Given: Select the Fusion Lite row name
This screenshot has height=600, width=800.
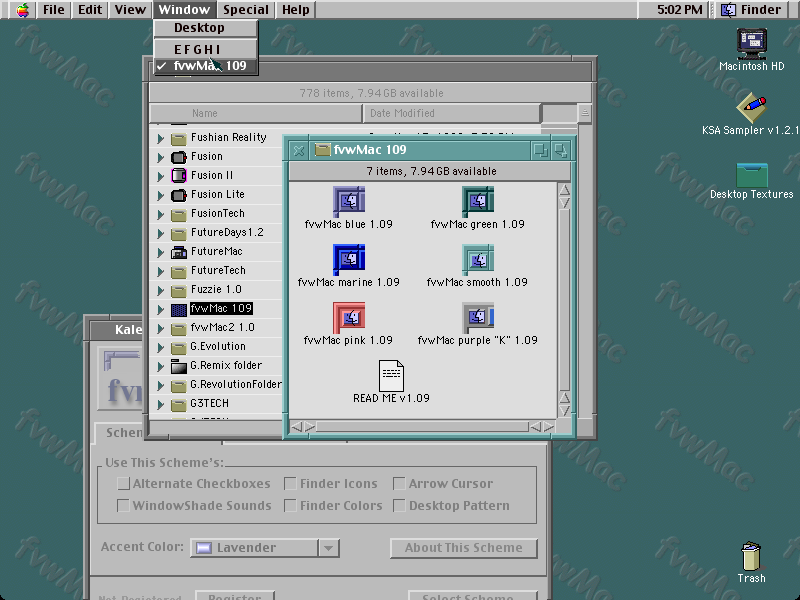Looking at the screenshot, I should (218, 194).
